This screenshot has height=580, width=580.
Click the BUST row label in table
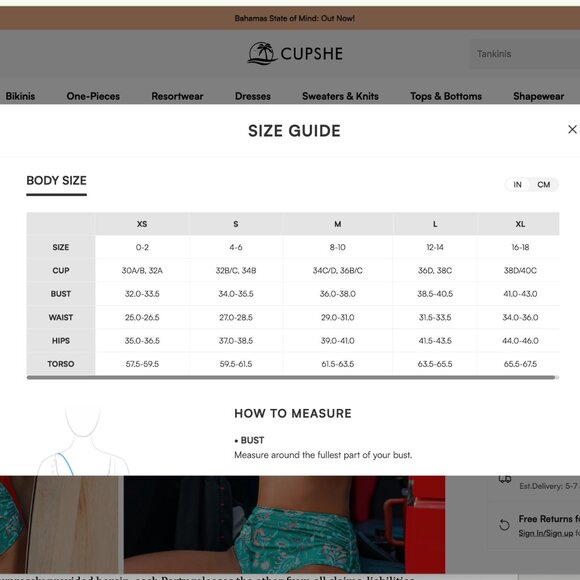click(x=61, y=294)
